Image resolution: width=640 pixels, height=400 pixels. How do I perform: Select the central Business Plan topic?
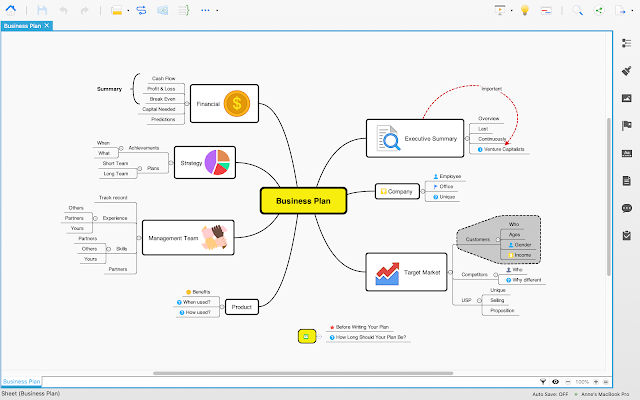[x=302, y=200]
